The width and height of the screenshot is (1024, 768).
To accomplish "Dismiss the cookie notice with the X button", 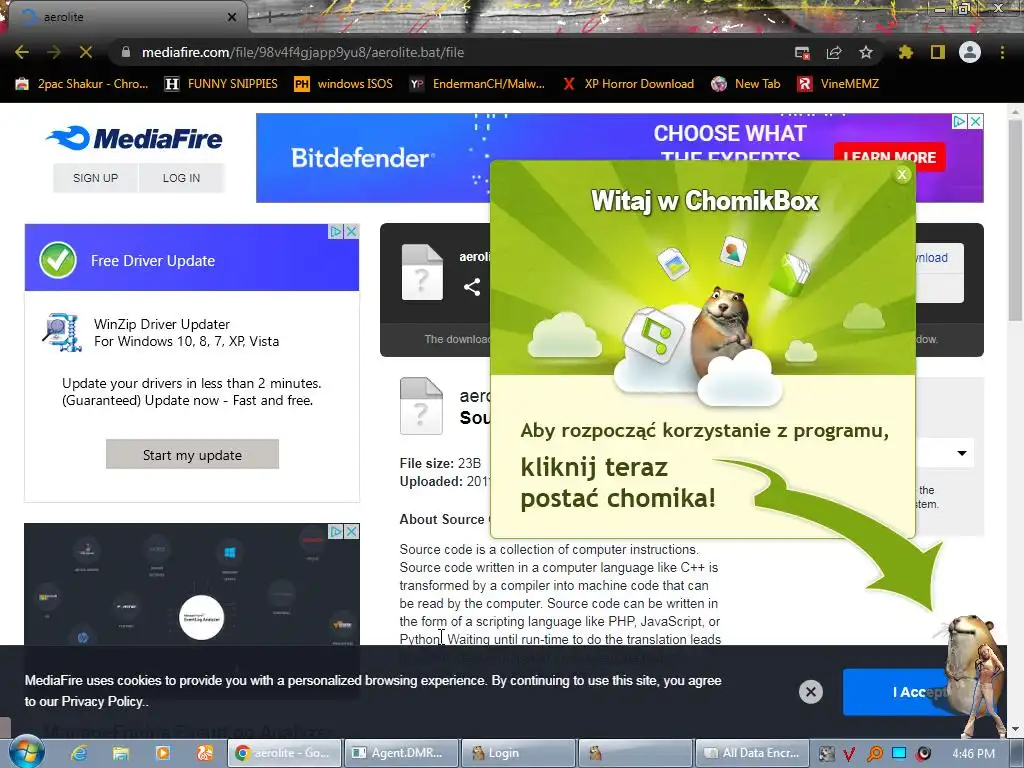I will tap(810, 692).
